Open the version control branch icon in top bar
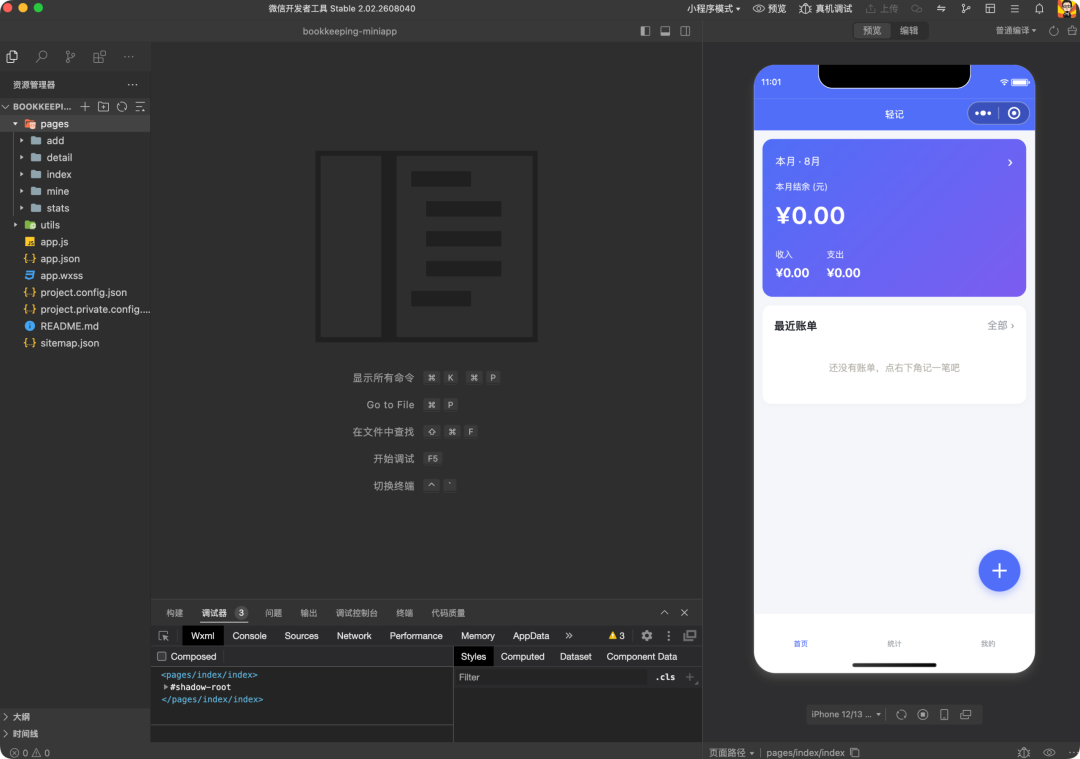This screenshot has height=759, width=1080. pos(966,9)
